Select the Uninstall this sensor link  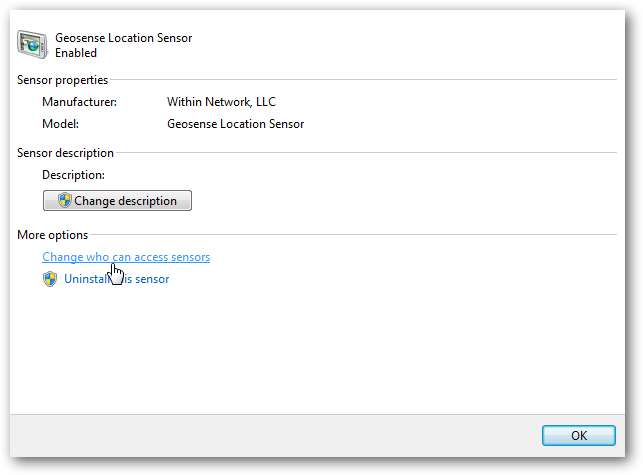117,279
